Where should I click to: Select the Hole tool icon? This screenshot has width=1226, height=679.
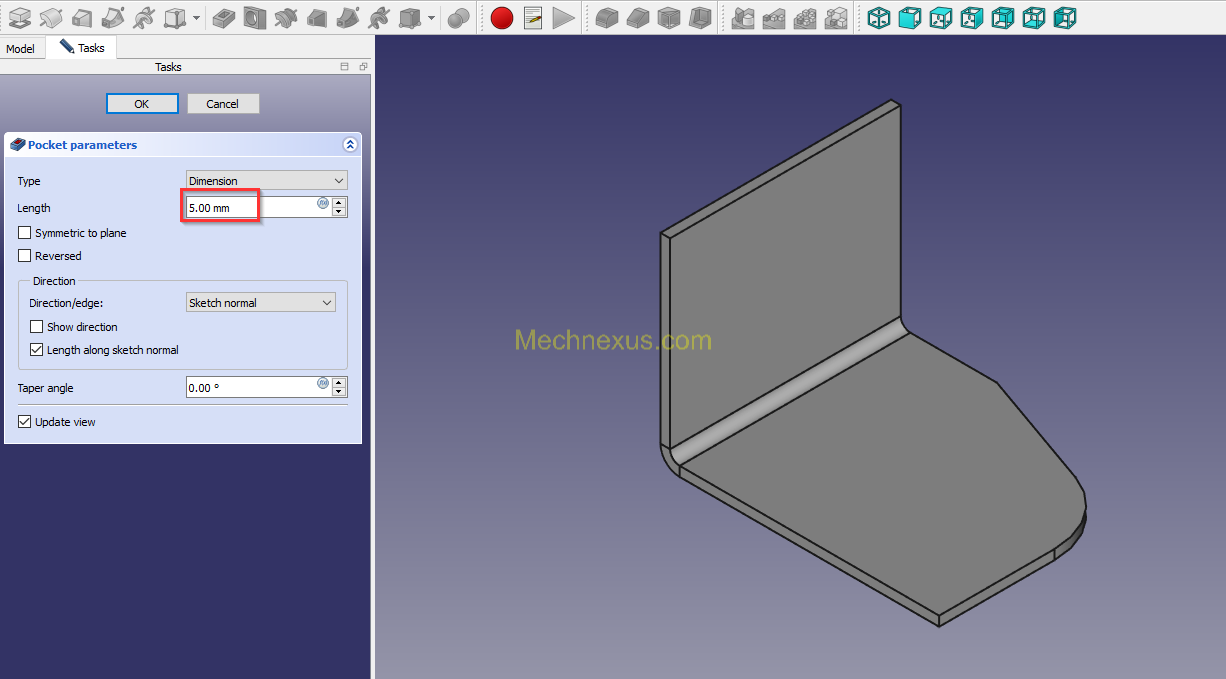tap(255, 17)
